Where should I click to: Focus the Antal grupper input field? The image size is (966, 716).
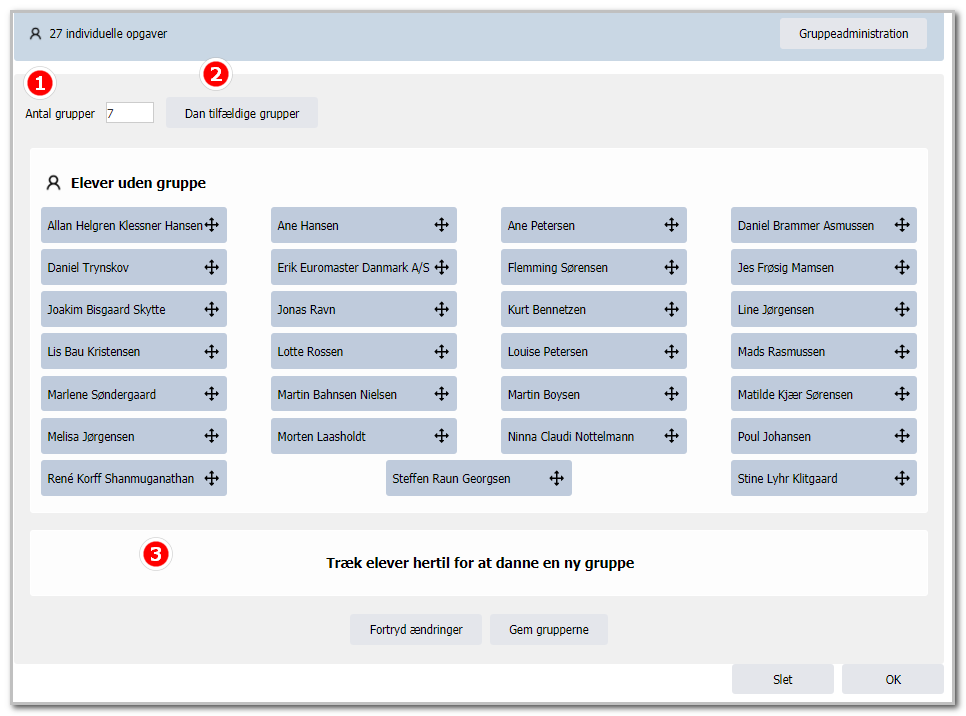[129, 113]
